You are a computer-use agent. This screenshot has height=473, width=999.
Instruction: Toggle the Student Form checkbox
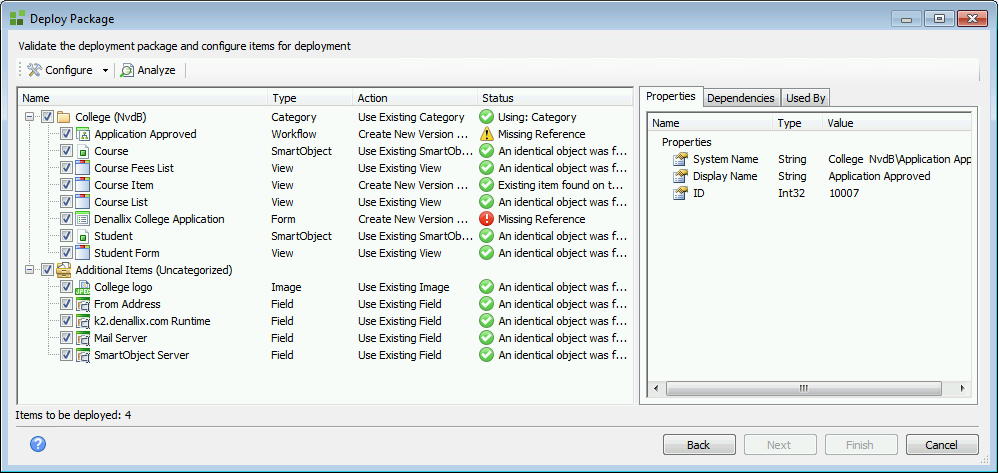[x=66, y=253]
